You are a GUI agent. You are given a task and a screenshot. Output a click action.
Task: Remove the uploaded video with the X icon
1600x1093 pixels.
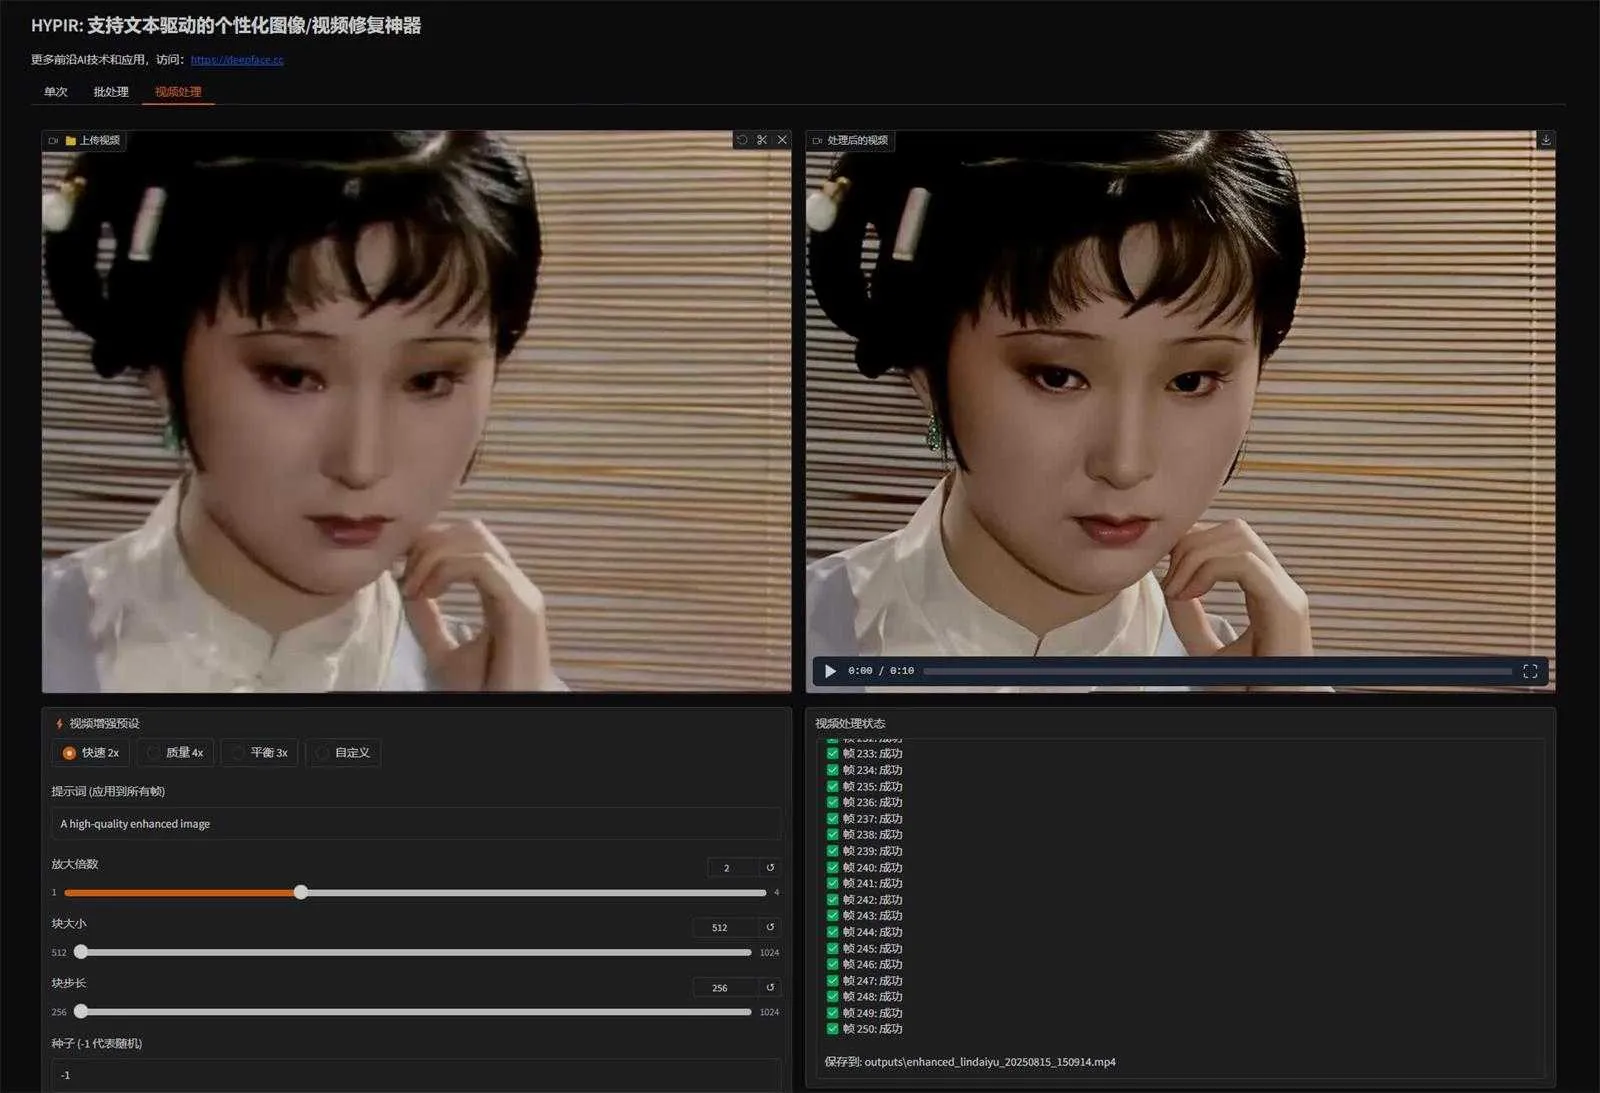coord(782,140)
